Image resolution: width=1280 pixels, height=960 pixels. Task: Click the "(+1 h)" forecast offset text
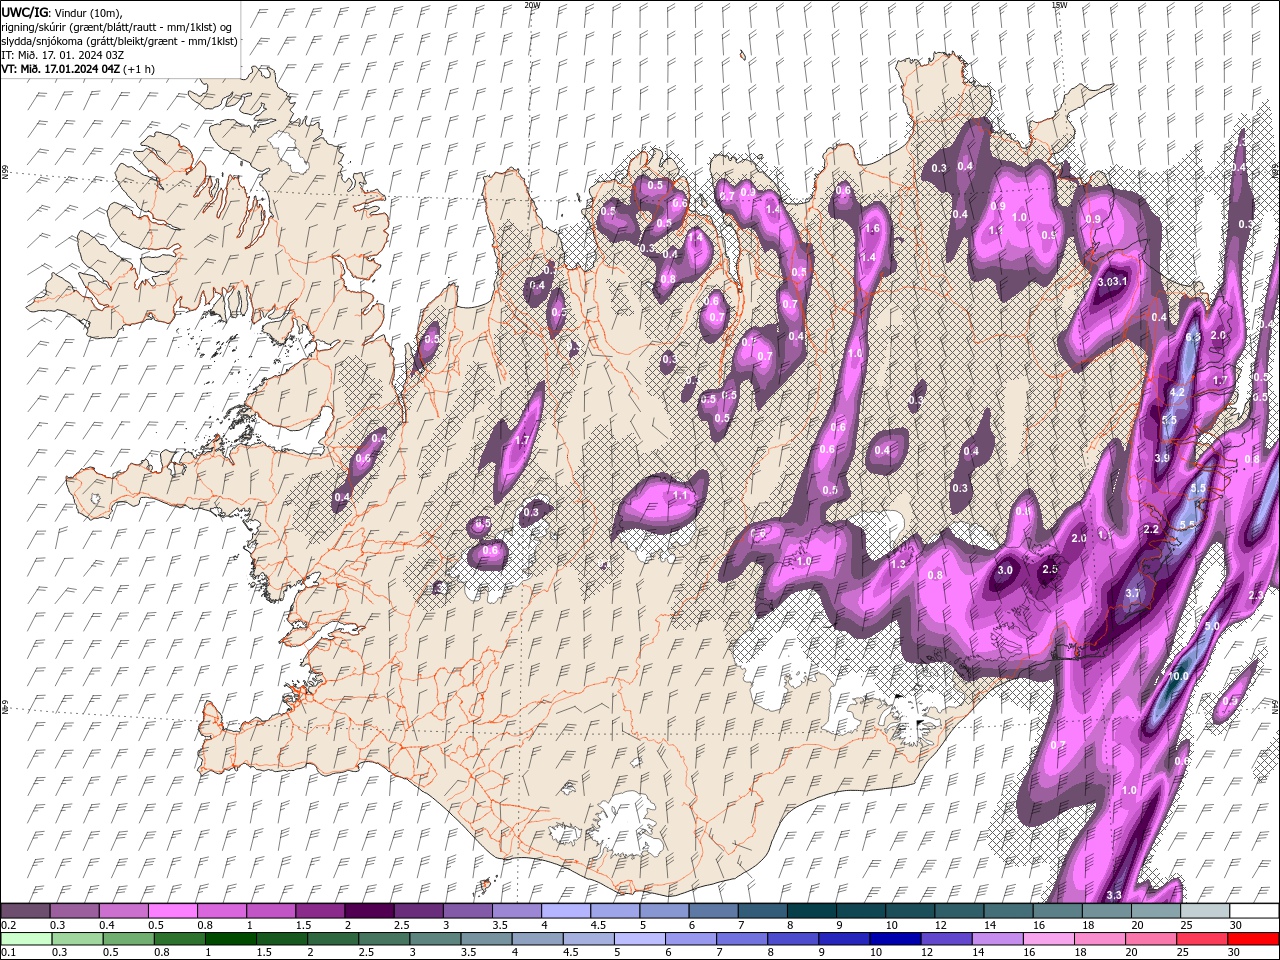139,69
